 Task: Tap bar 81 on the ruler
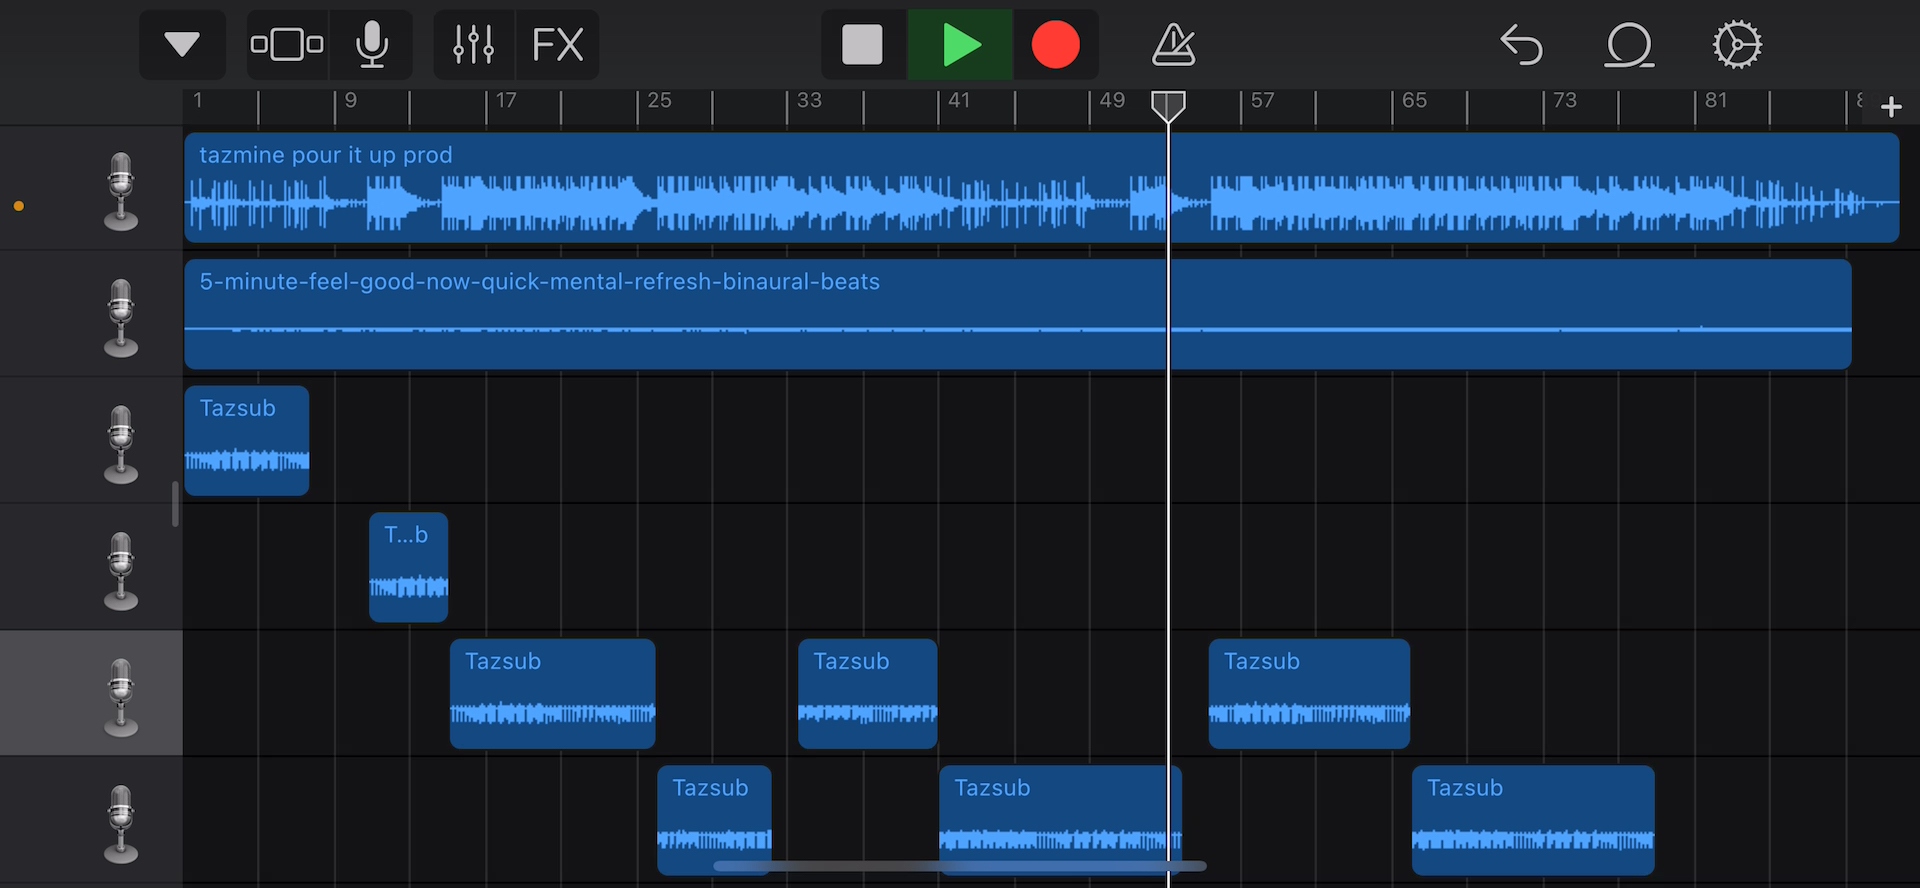point(1716,100)
